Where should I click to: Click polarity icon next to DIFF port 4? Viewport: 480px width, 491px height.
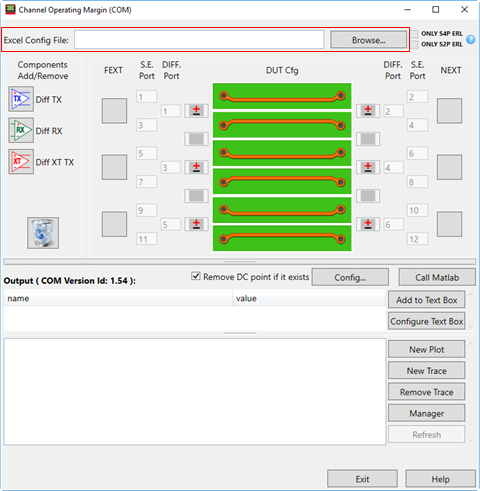tap(368, 167)
